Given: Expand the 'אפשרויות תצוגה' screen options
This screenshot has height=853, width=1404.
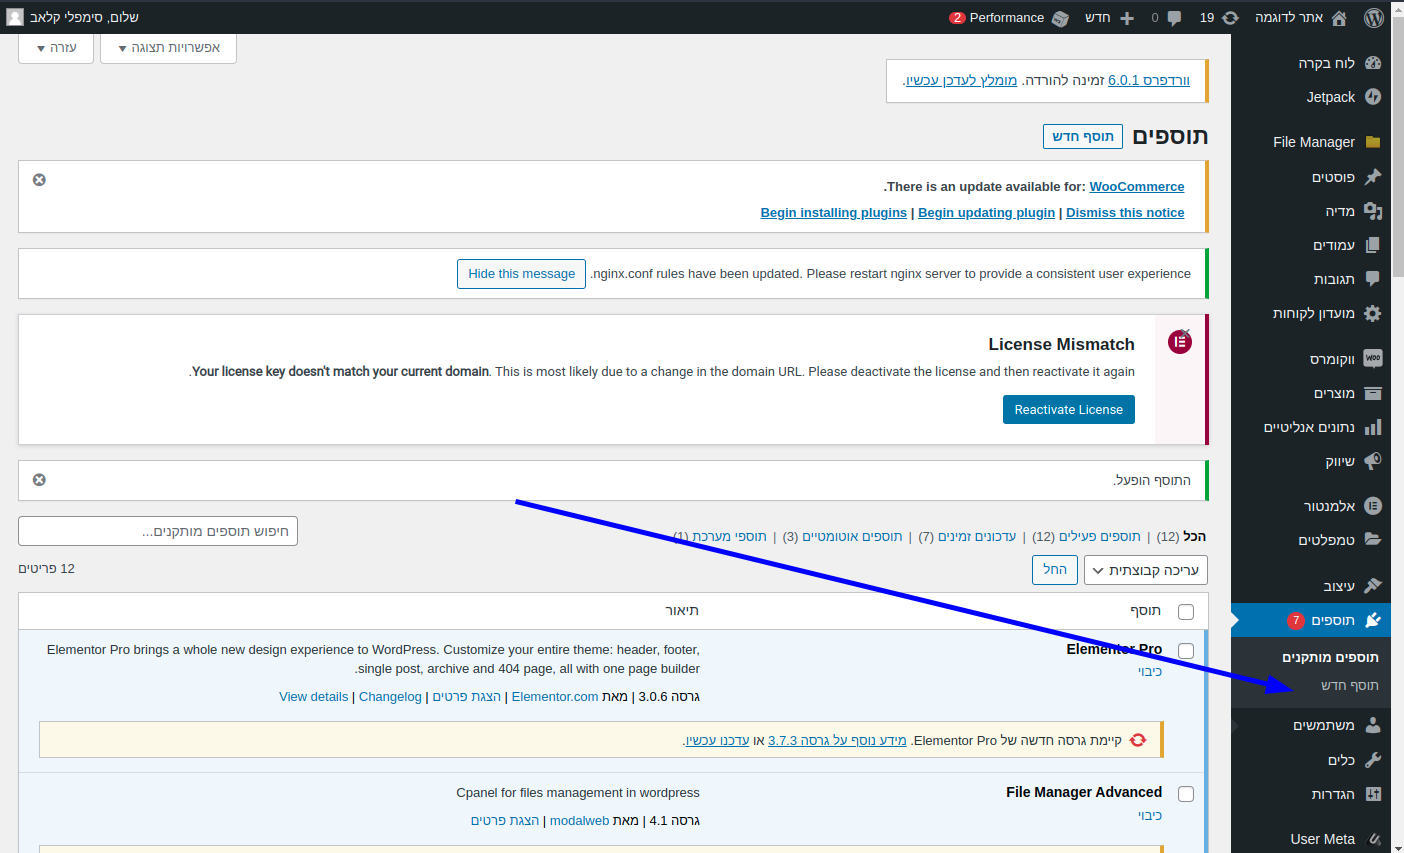Looking at the screenshot, I should pos(168,48).
